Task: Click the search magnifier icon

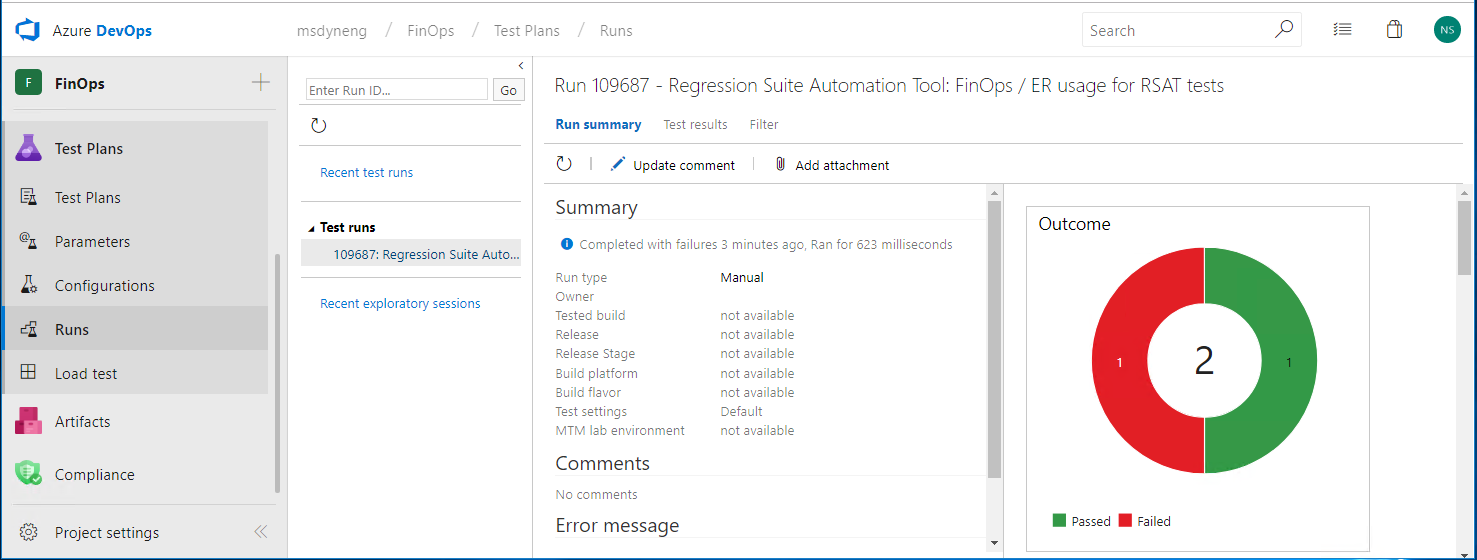Action: [x=1284, y=30]
